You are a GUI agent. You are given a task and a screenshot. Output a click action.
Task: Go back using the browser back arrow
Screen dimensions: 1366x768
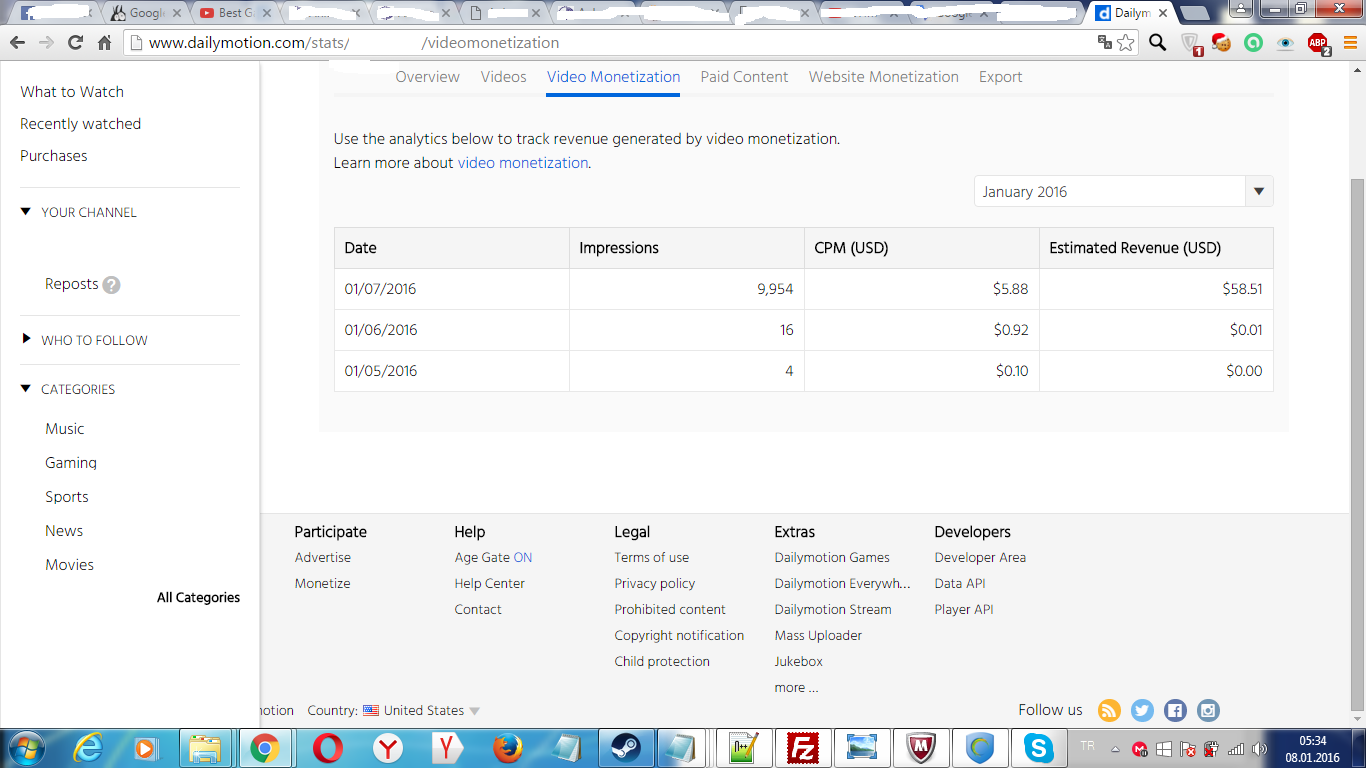pyautogui.click(x=17, y=43)
